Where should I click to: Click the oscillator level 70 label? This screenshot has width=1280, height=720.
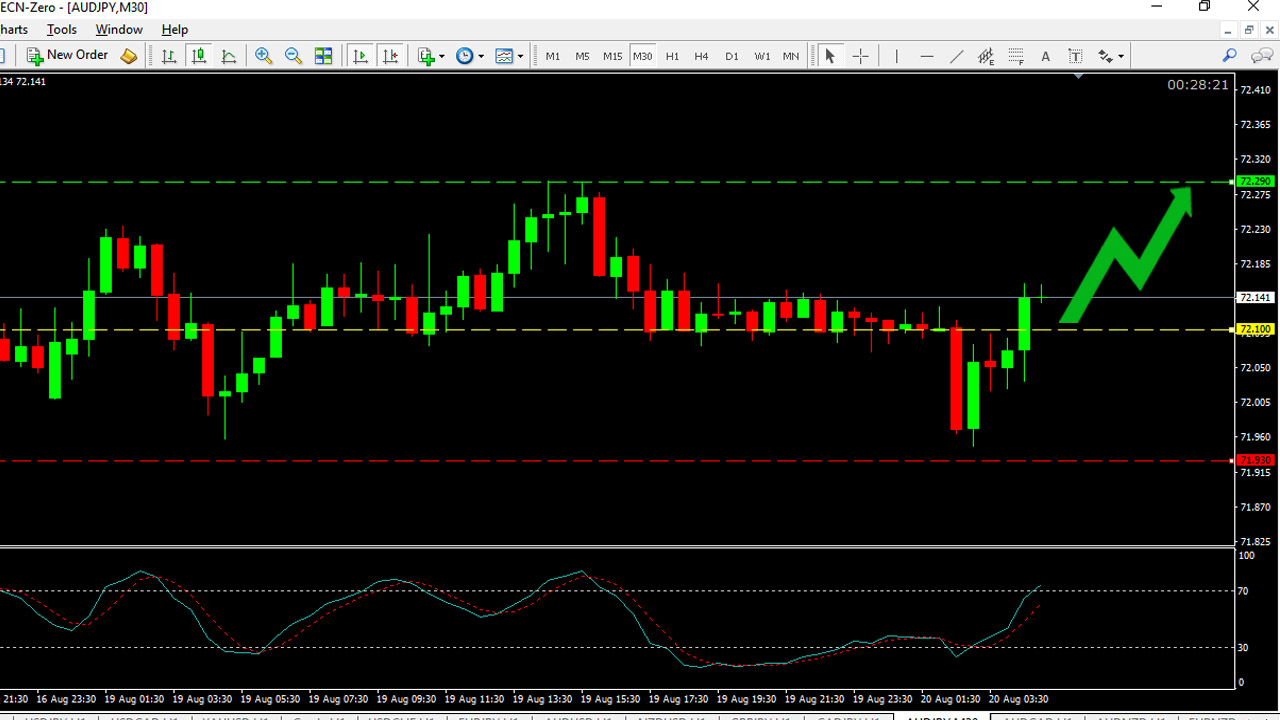pos(1244,591)
